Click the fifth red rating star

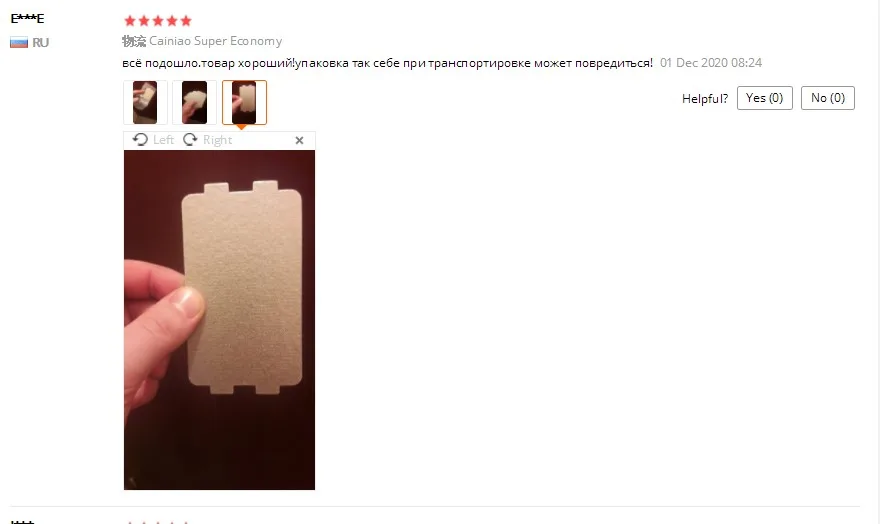pos(186,21)
